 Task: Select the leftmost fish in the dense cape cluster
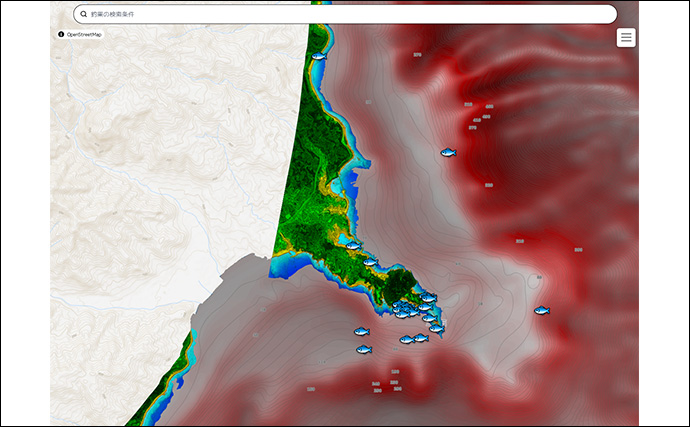tap(397, 306)
